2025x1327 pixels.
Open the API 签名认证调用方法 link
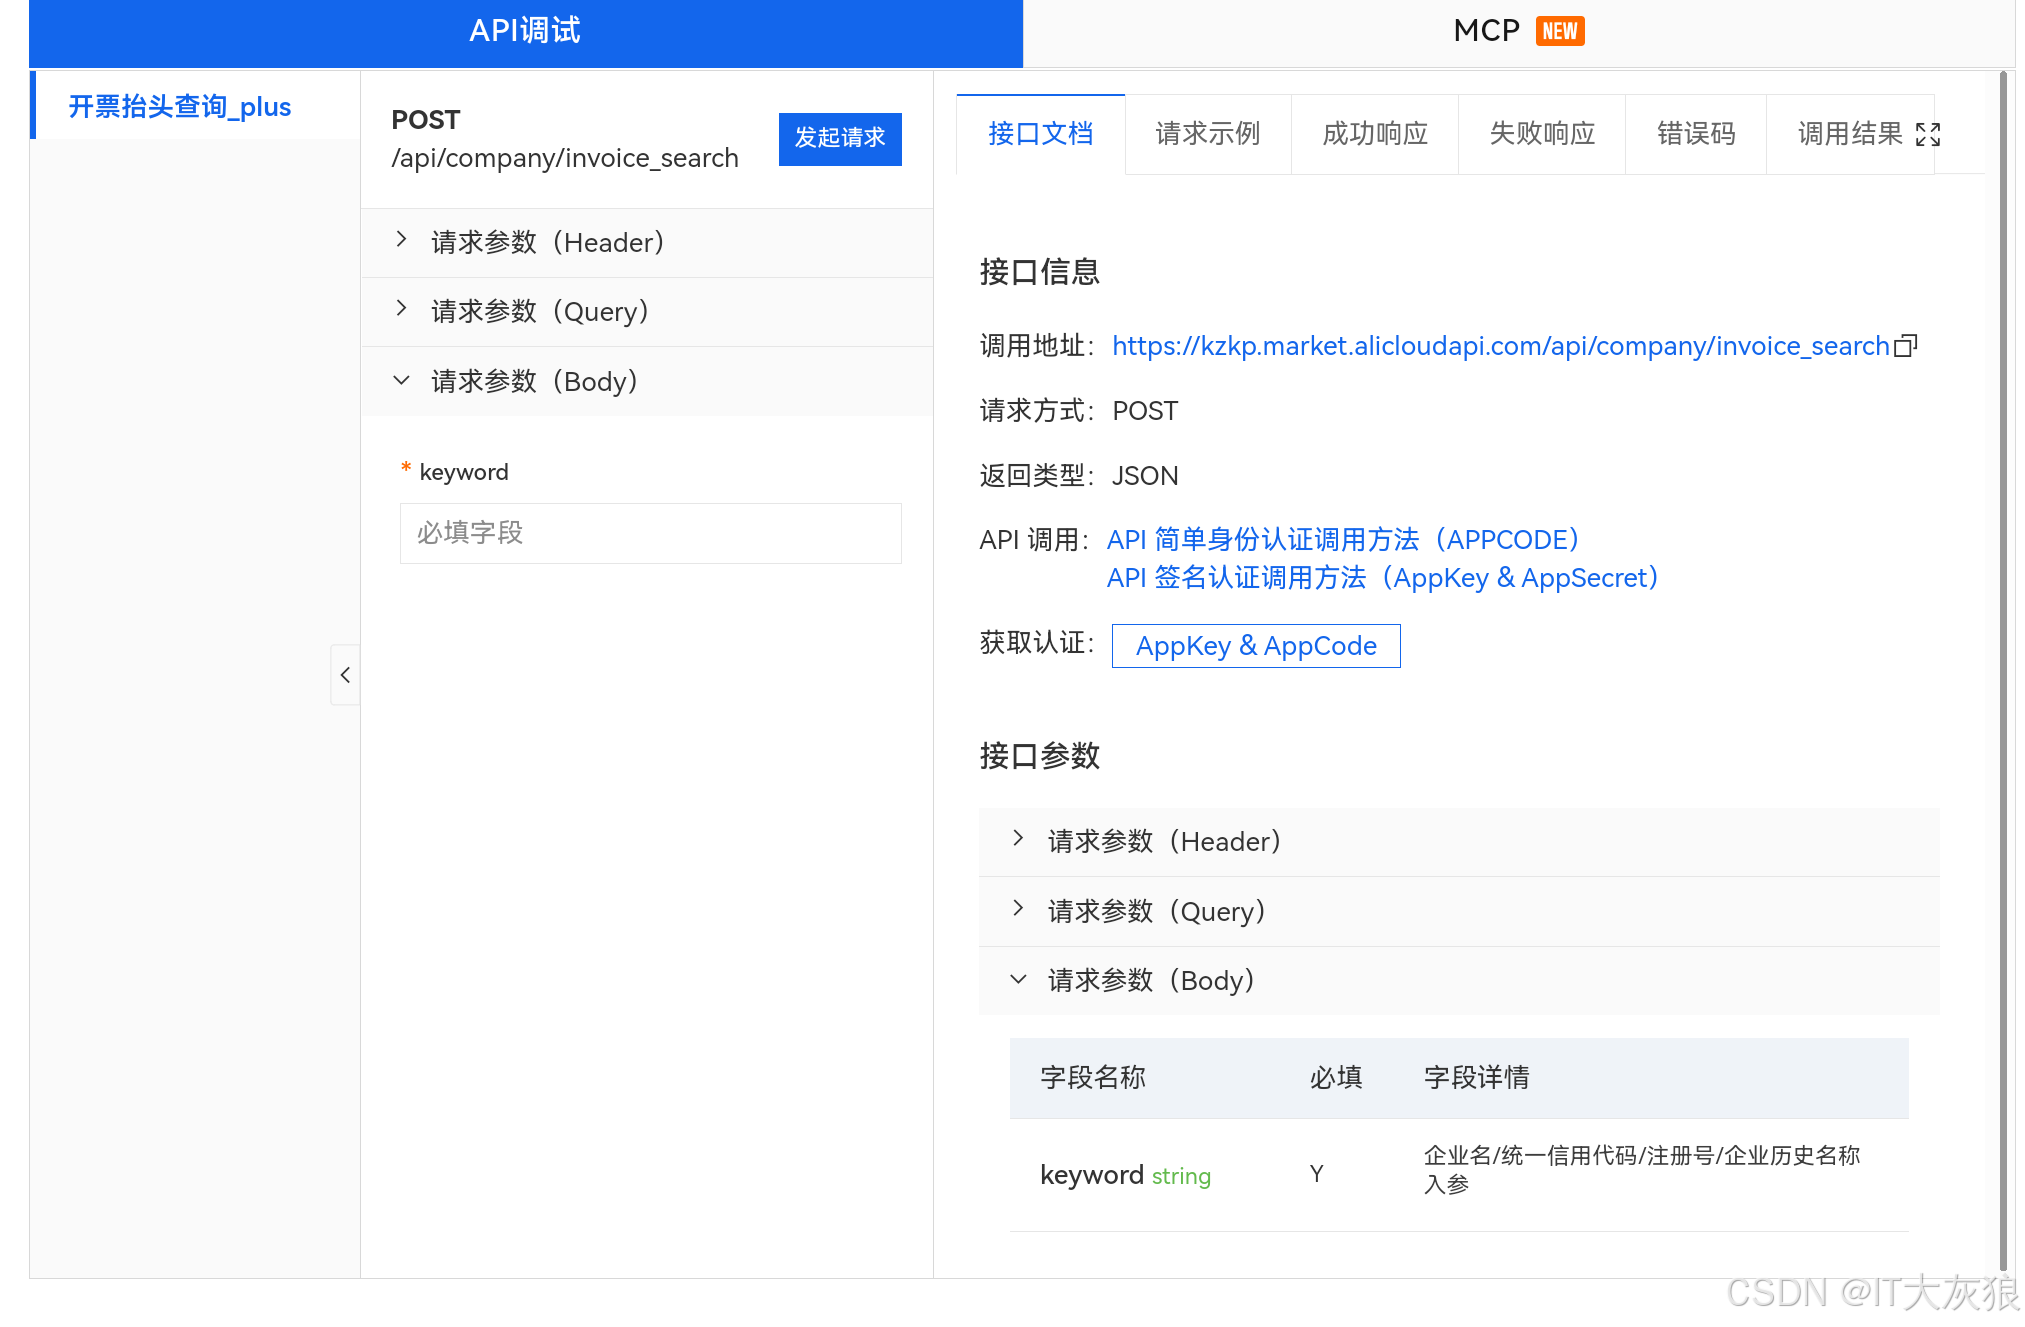(x=1382, y=578)
